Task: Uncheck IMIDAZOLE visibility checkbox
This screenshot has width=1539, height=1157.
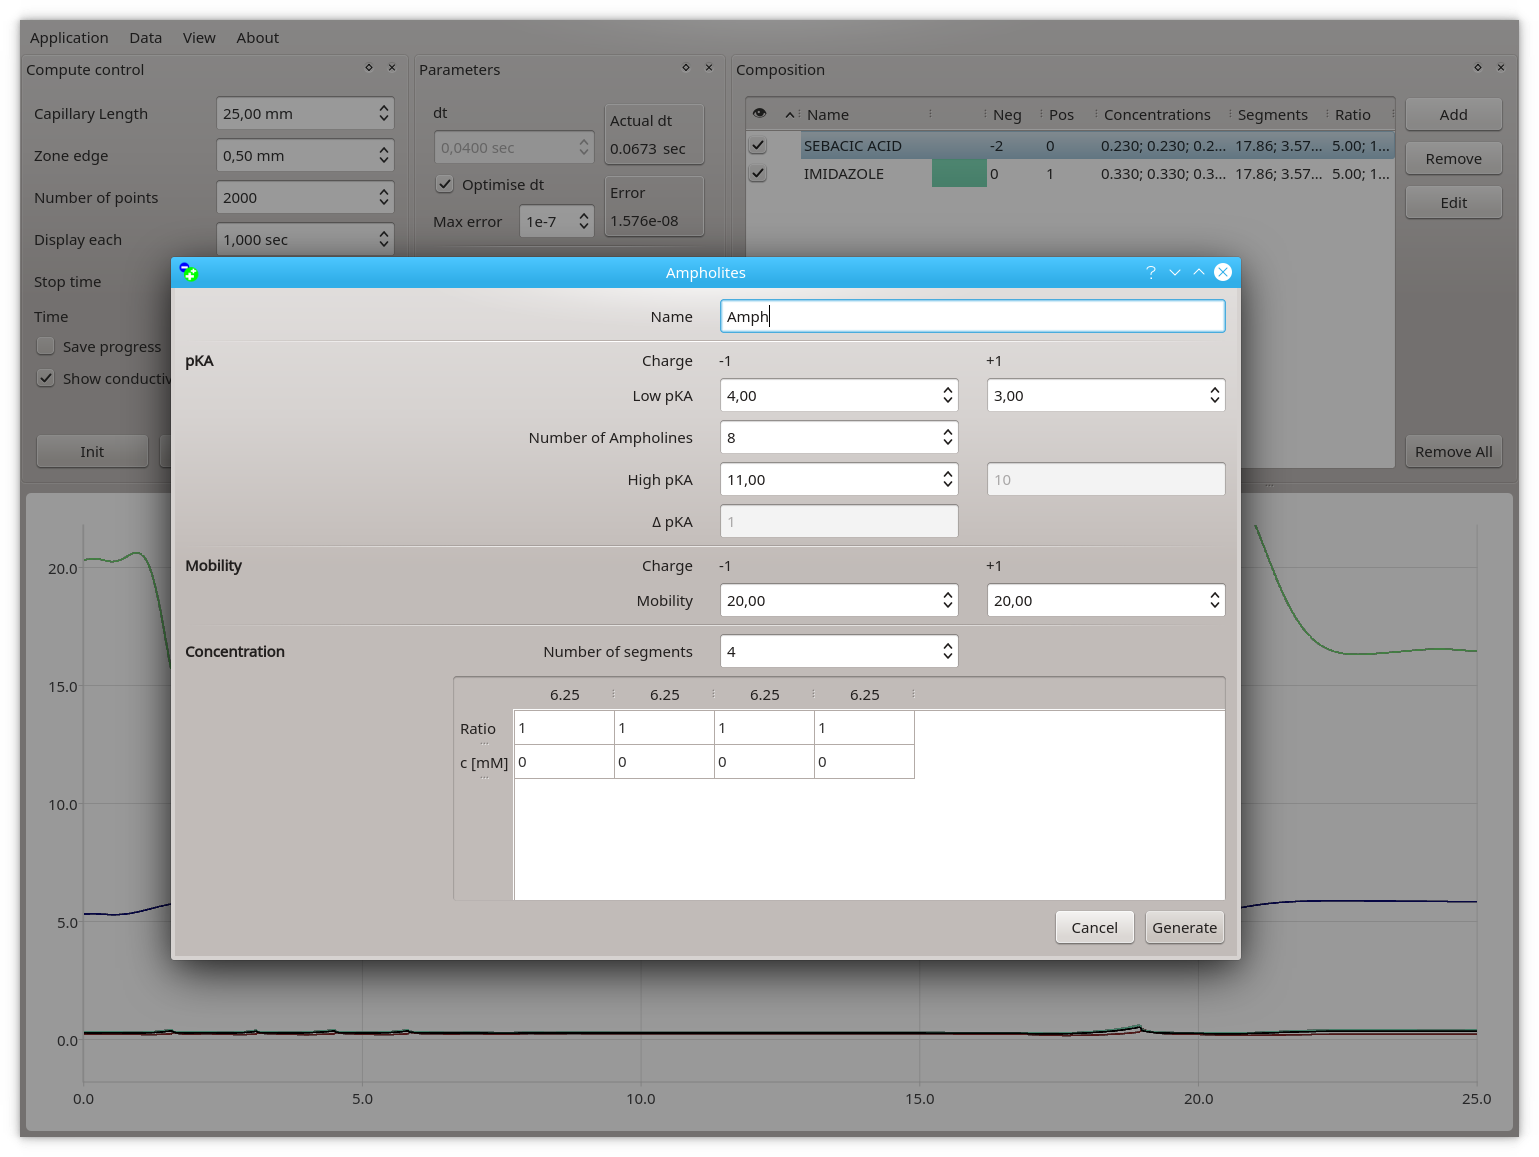Action: click(x=758, y=173)
